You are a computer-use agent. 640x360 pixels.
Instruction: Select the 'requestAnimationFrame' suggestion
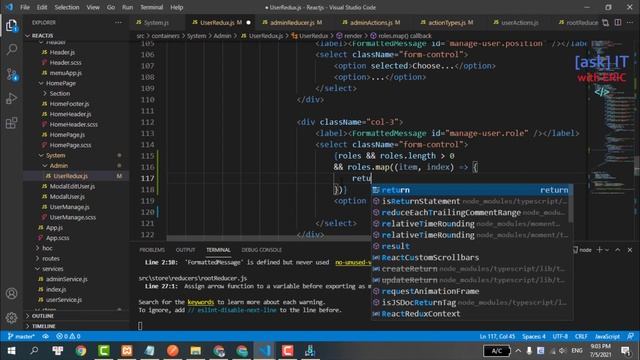[471, 291]
